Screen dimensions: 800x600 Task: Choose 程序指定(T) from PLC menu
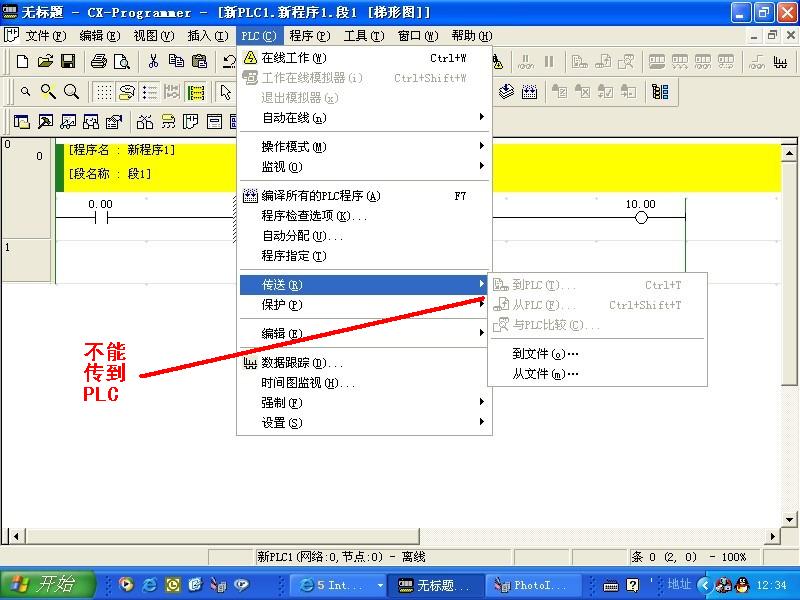pyautogui.click(x=364, y=256)
